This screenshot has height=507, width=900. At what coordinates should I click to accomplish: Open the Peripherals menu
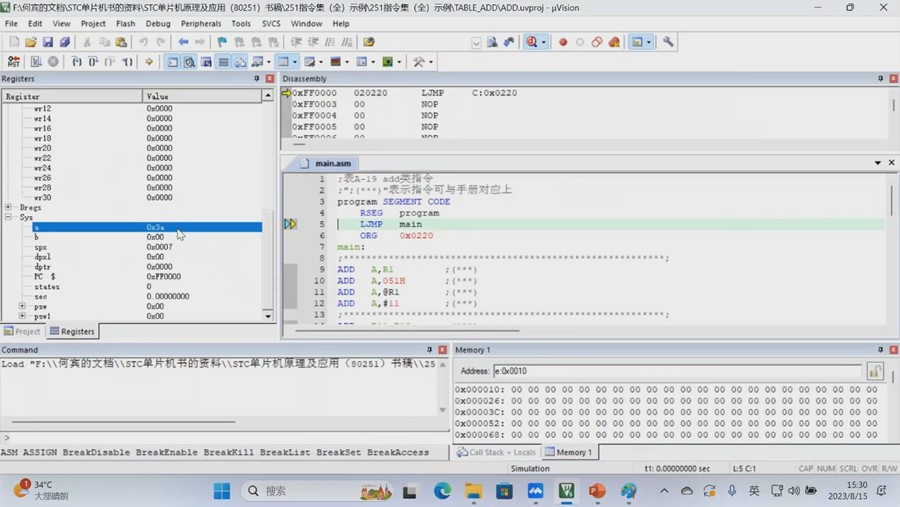point(201,23)
